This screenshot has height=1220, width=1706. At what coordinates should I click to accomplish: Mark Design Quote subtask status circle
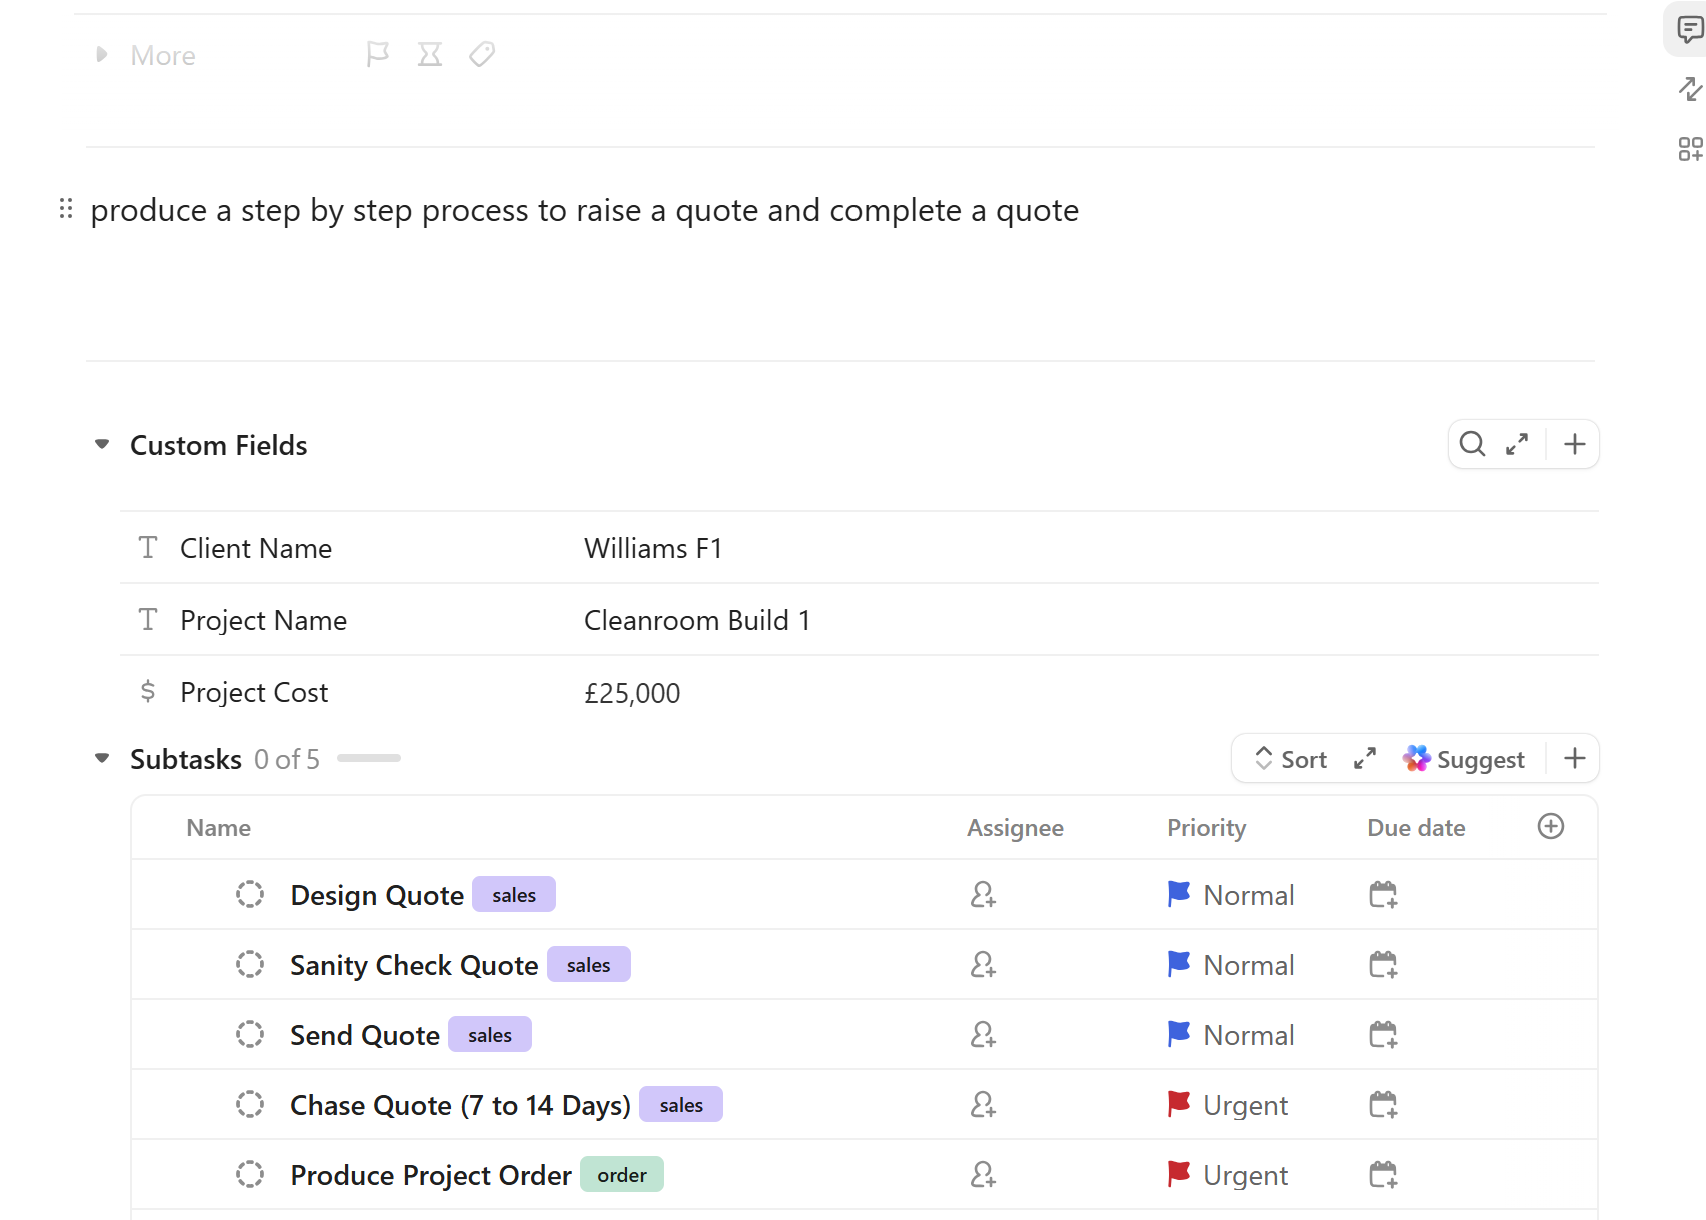click(250, 894)
